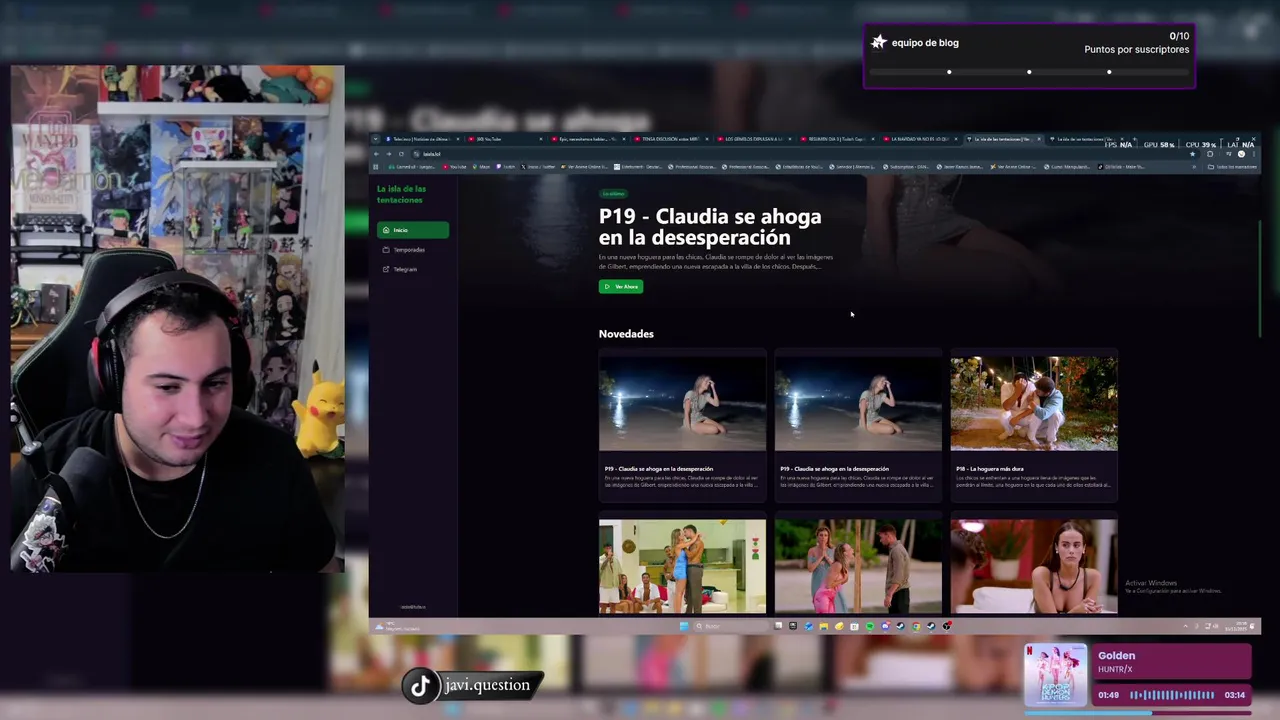Image resolution: width=1280 pixels, height=720 pixels.
Task: Click the browser back arrow
Action: (x=377, y=154)
